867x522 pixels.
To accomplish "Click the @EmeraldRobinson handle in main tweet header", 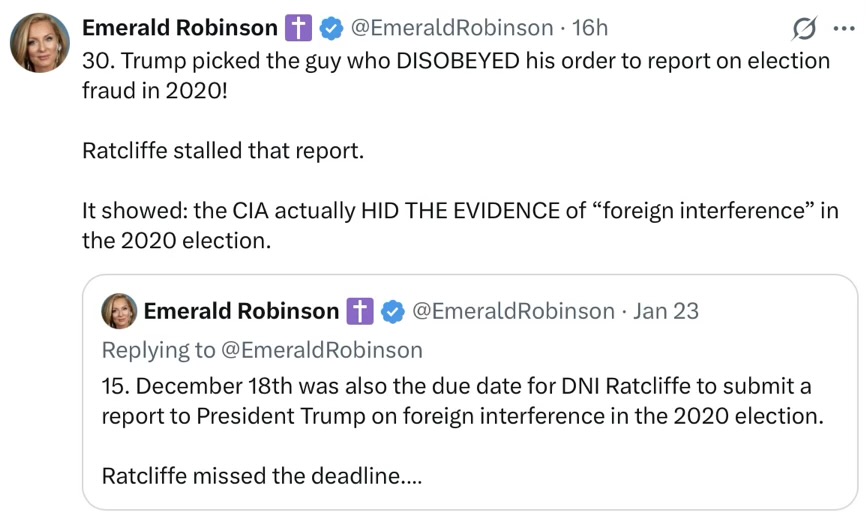I will [450, 28].
